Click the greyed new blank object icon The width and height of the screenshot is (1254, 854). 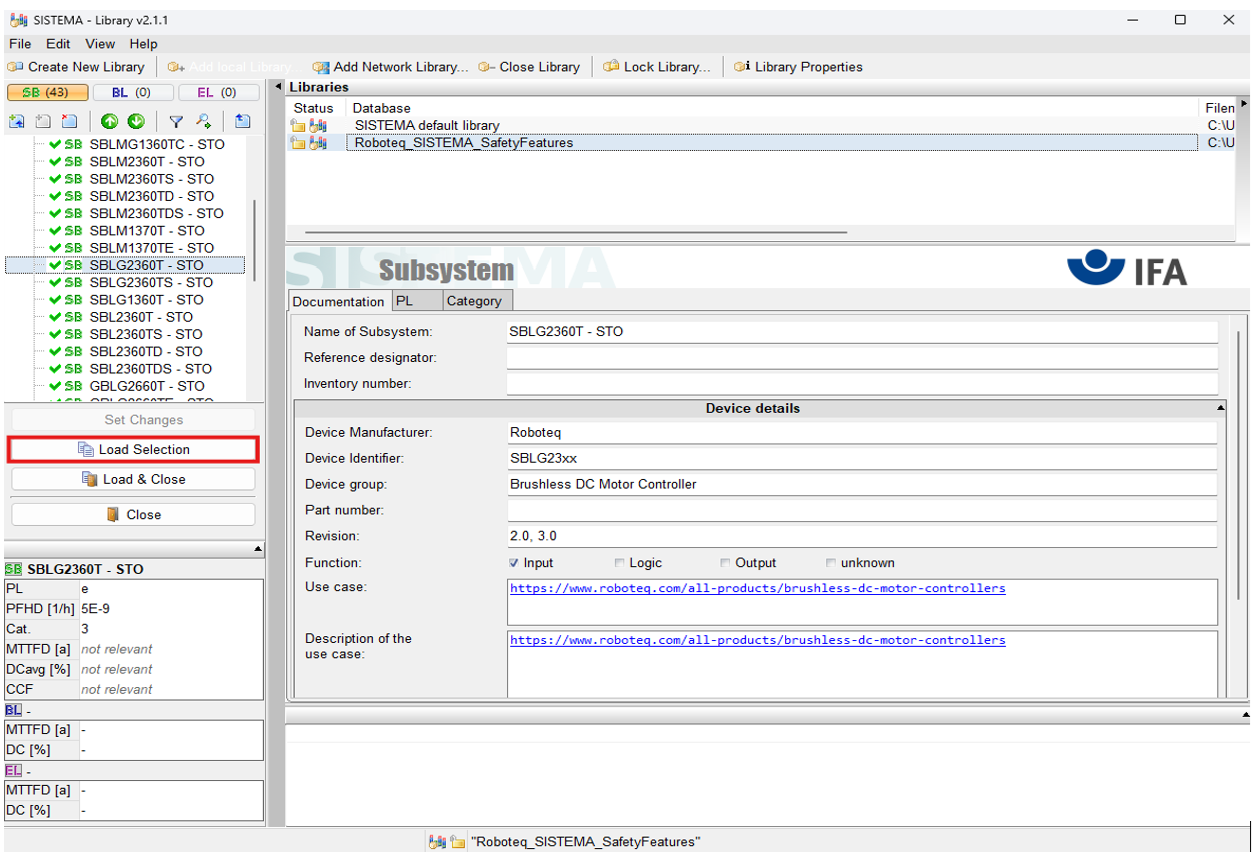[43, 121]
